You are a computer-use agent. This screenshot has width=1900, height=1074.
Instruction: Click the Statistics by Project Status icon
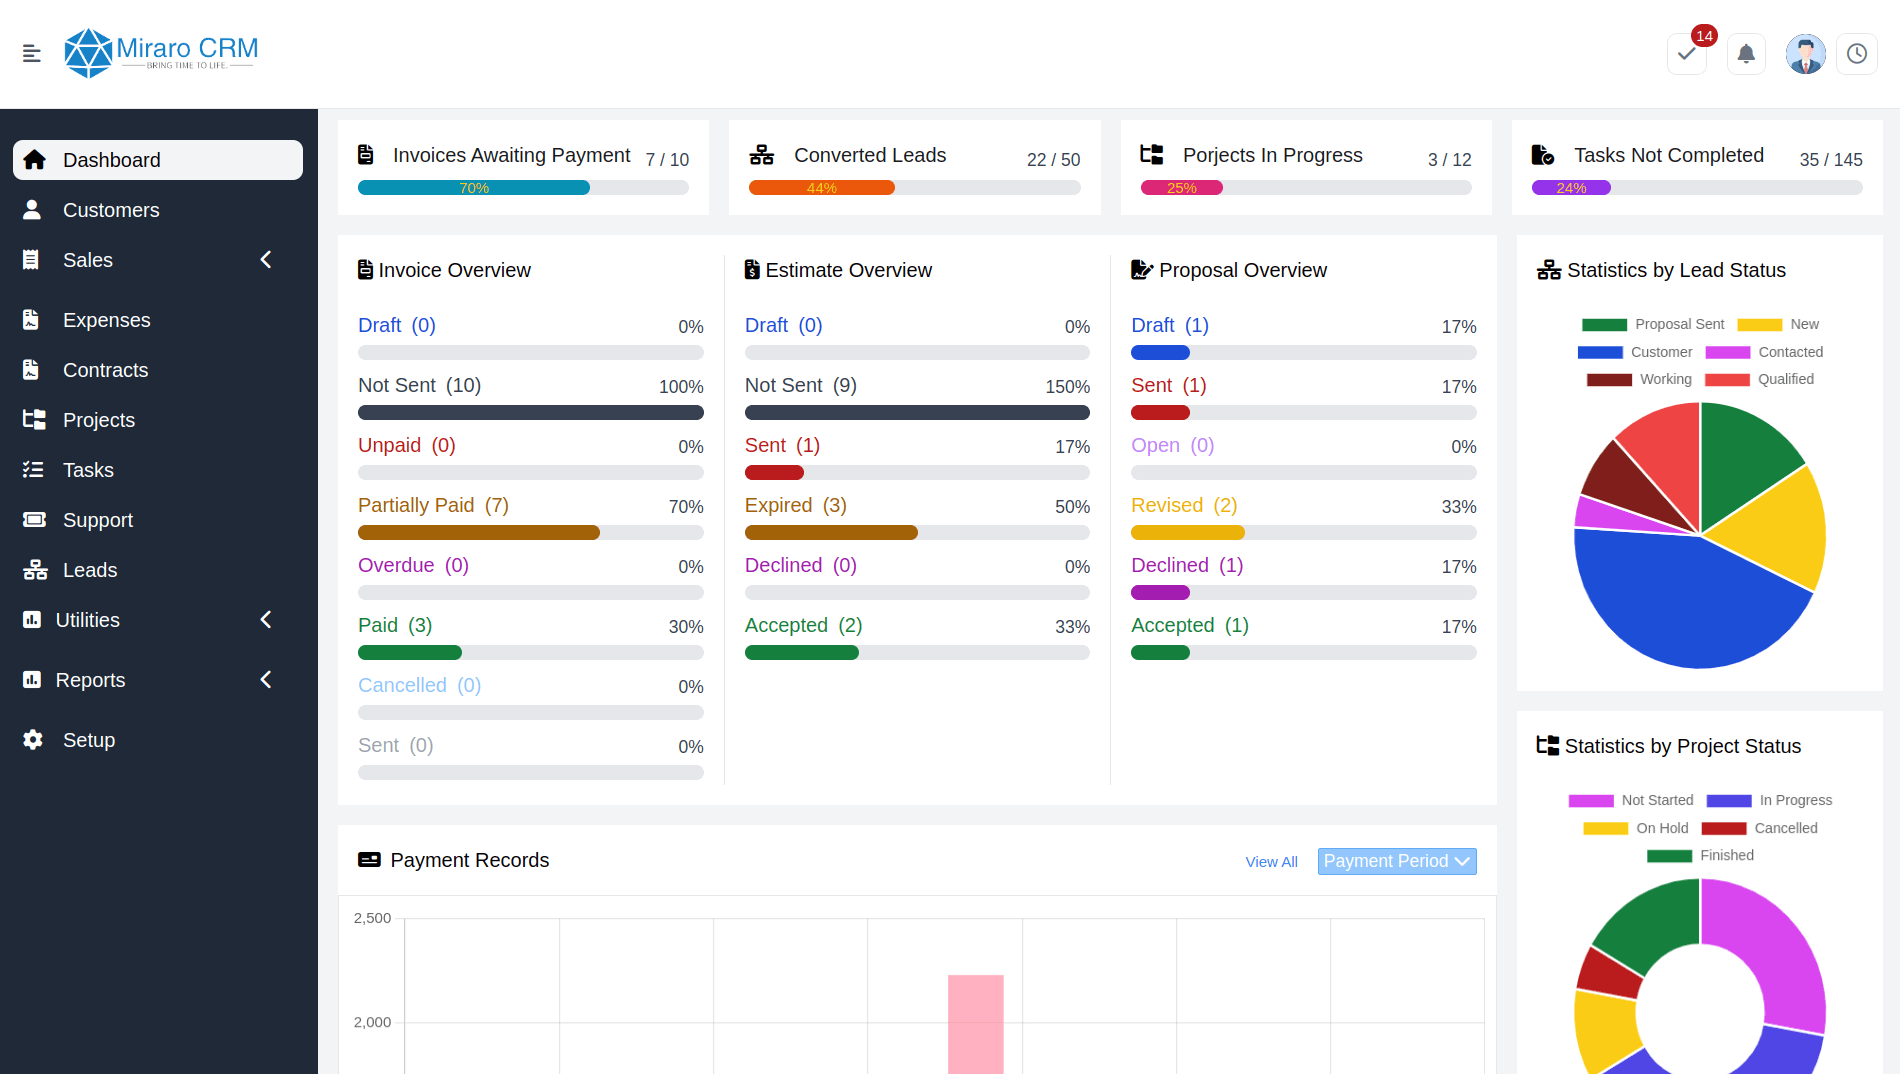click(x=1548, y=746)
